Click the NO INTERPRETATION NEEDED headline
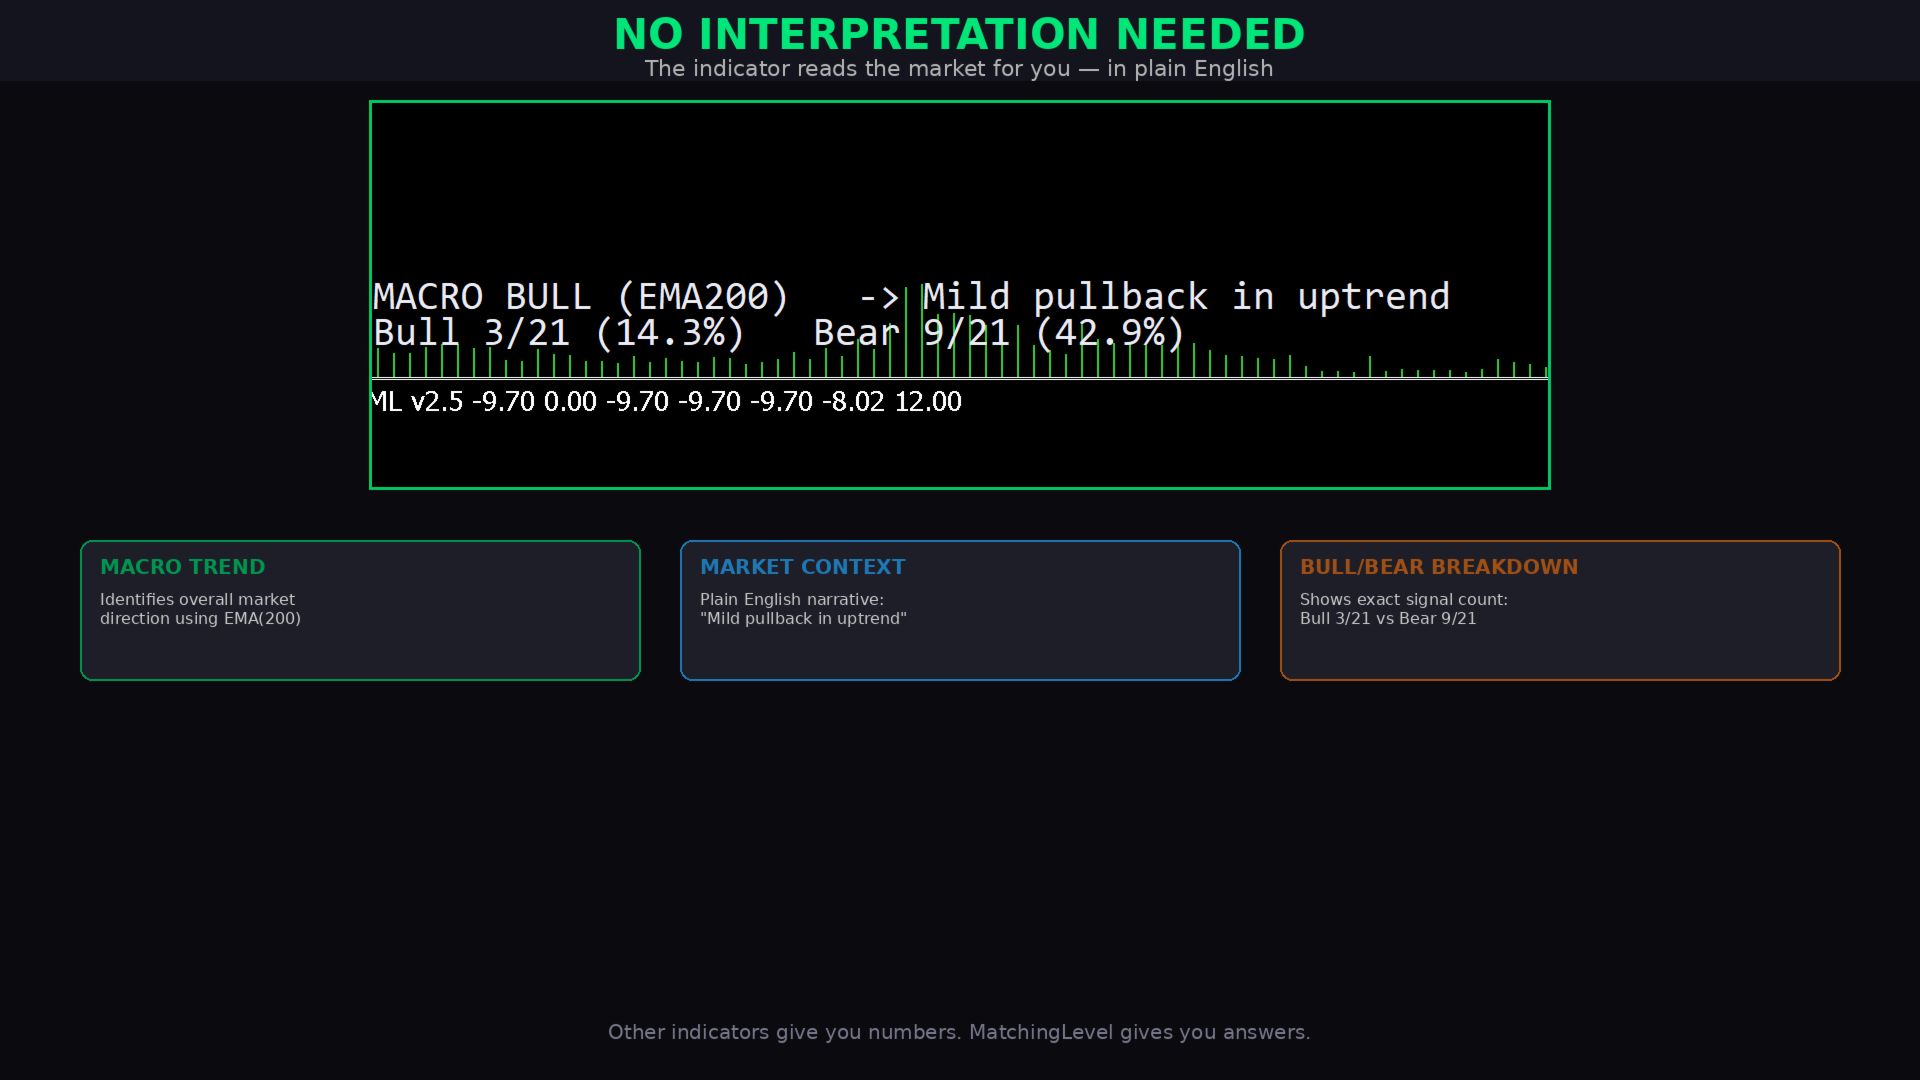1920x1080 pixels. coord(958,35)
